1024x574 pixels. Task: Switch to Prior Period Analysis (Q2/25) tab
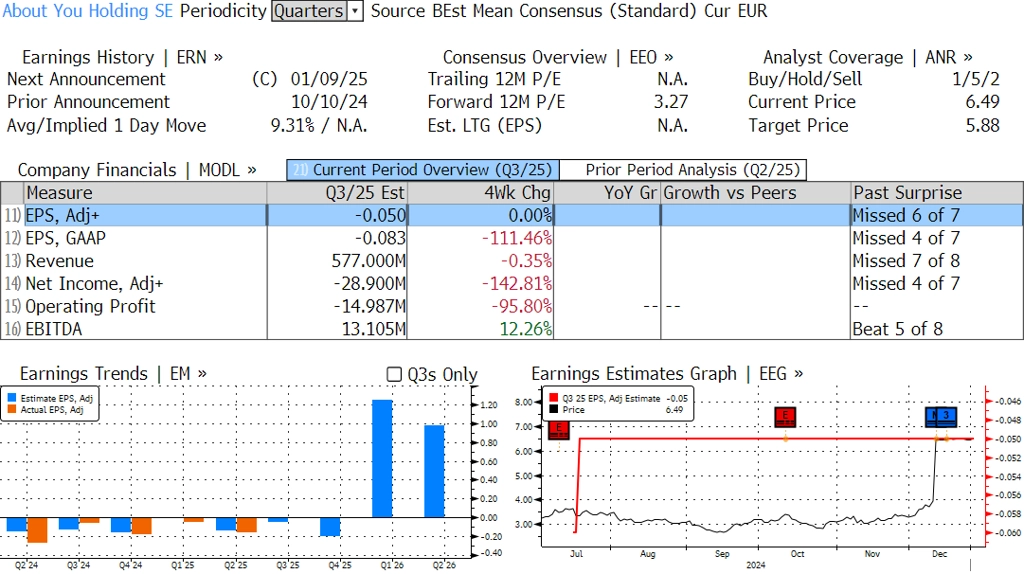684,170
